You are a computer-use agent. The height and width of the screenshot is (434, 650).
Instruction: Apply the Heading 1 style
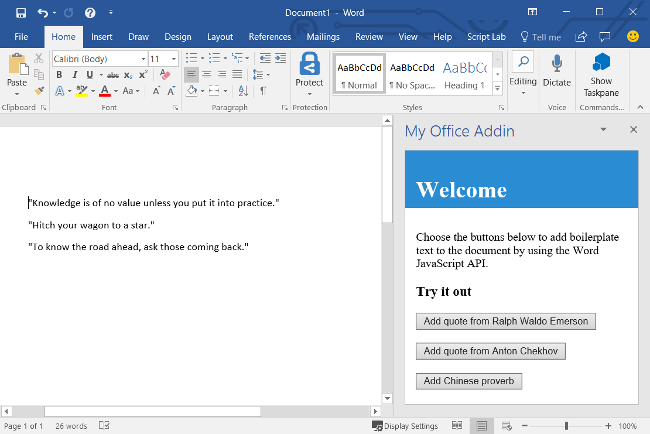point(464,74)
